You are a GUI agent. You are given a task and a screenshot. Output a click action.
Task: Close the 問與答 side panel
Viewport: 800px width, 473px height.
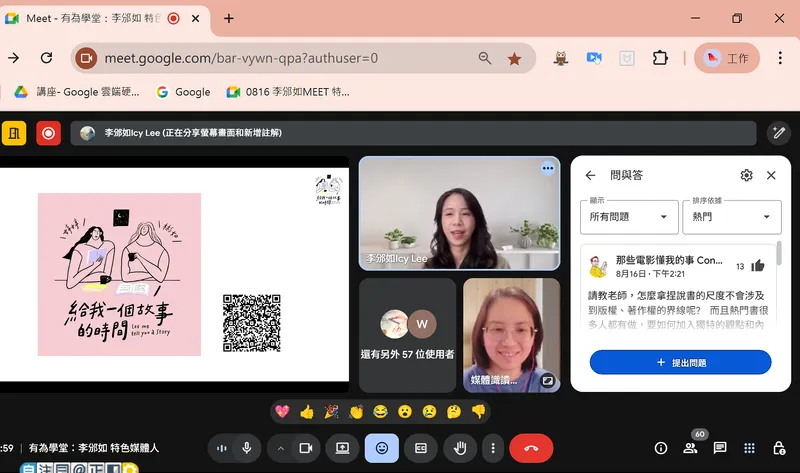click(x=771, y=176)
